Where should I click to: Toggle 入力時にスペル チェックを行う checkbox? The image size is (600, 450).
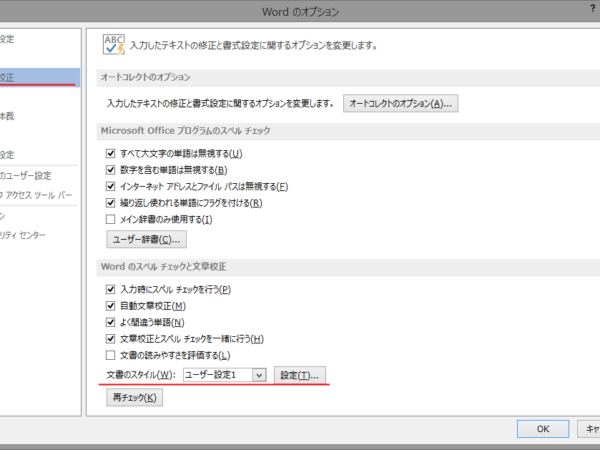pos(110,289)
